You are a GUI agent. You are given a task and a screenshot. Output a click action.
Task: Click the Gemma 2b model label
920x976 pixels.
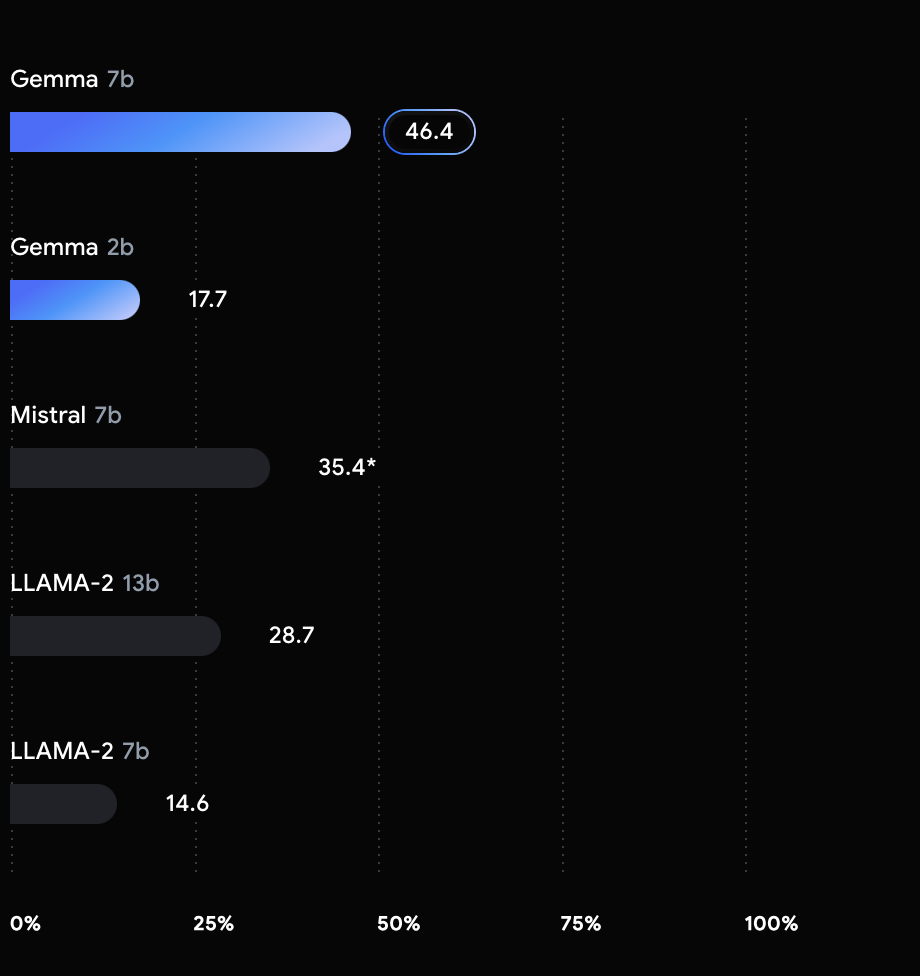(72, 247)
